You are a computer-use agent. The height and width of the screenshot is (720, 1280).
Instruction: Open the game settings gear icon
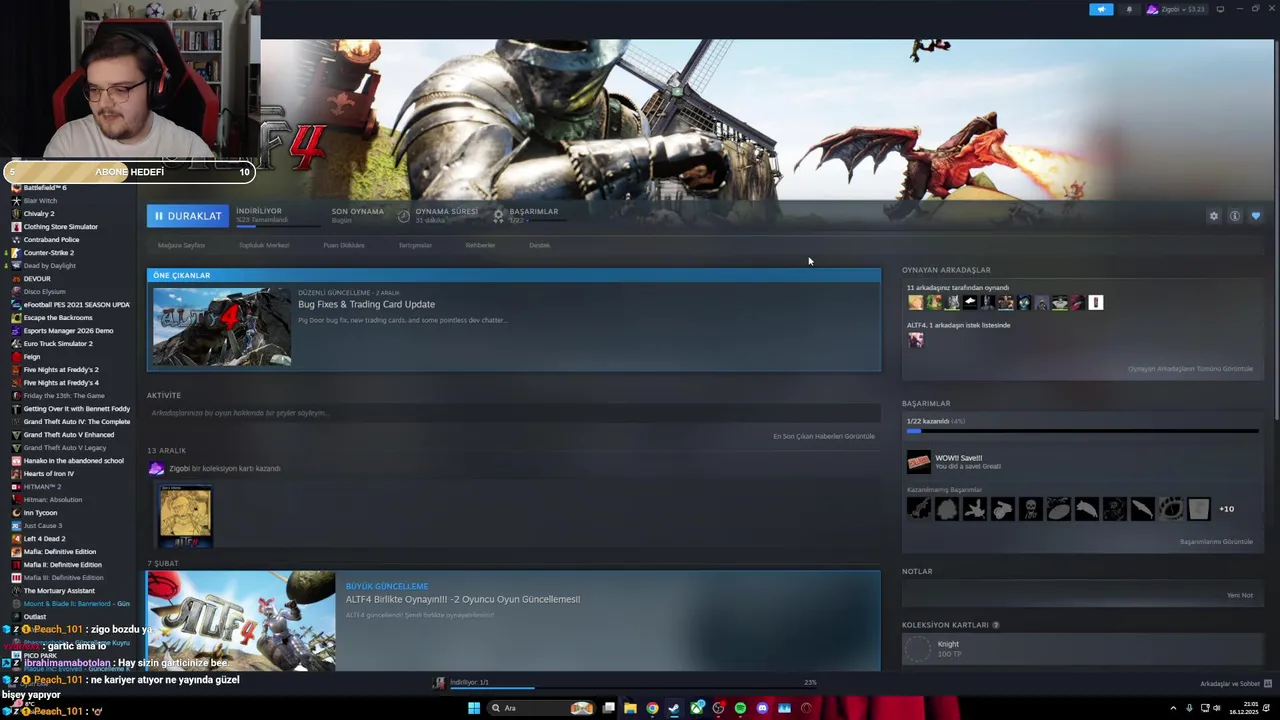click(x=1214, y=216)
